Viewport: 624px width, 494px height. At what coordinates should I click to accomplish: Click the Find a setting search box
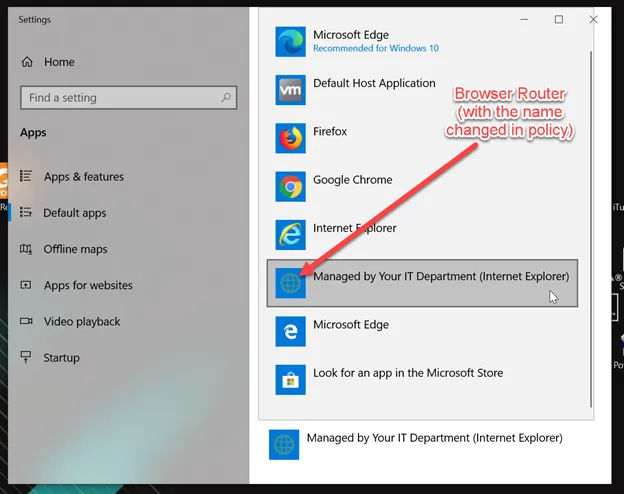120,98
